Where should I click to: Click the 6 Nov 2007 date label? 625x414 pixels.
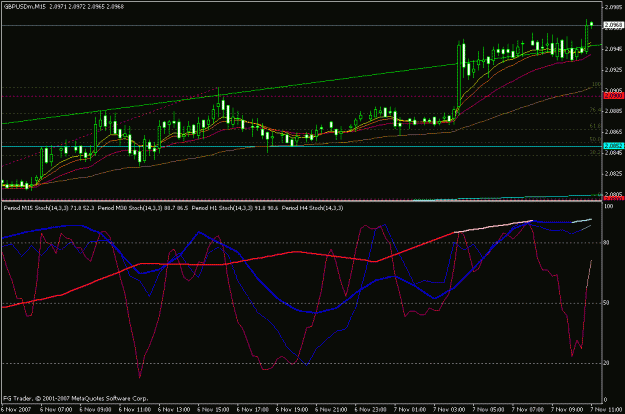click(x=16, y=410)
